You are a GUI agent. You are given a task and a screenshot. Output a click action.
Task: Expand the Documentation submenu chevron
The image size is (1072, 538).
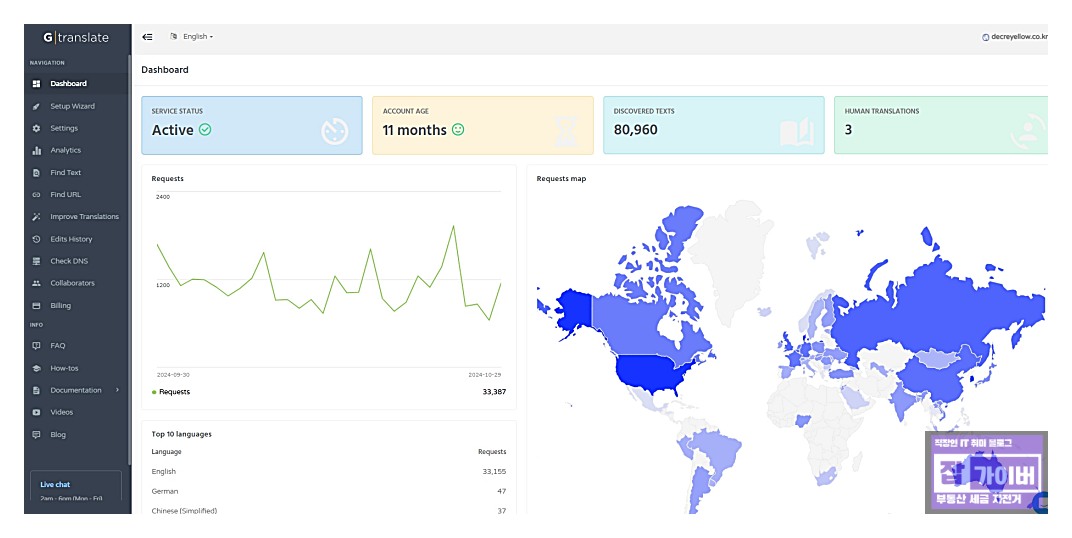click(x=117, y=390)
